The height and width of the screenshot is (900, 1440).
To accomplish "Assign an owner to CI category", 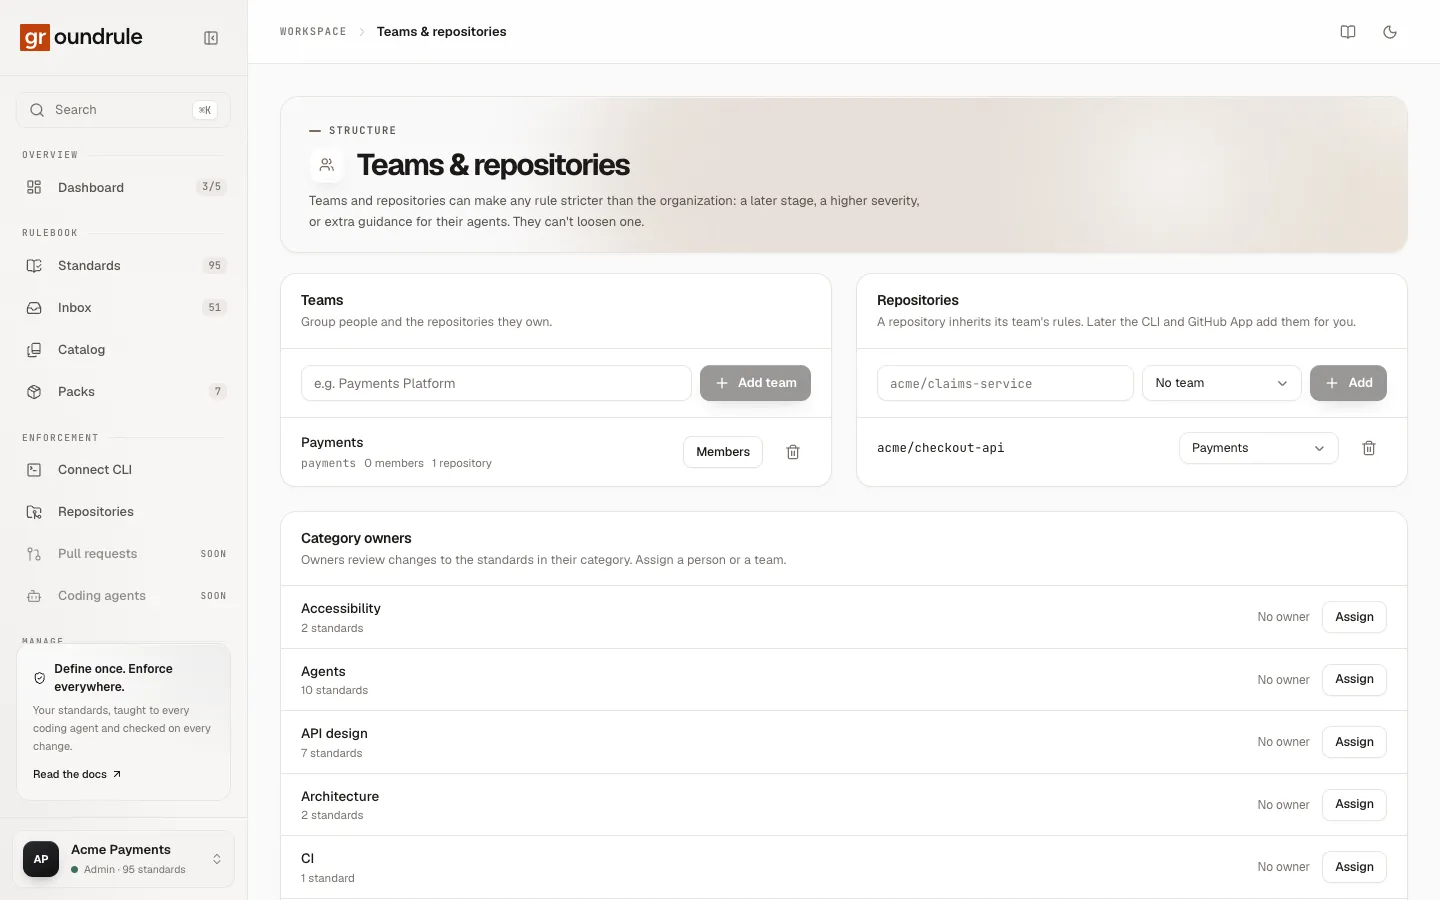I will click(x=1354, y=867).
